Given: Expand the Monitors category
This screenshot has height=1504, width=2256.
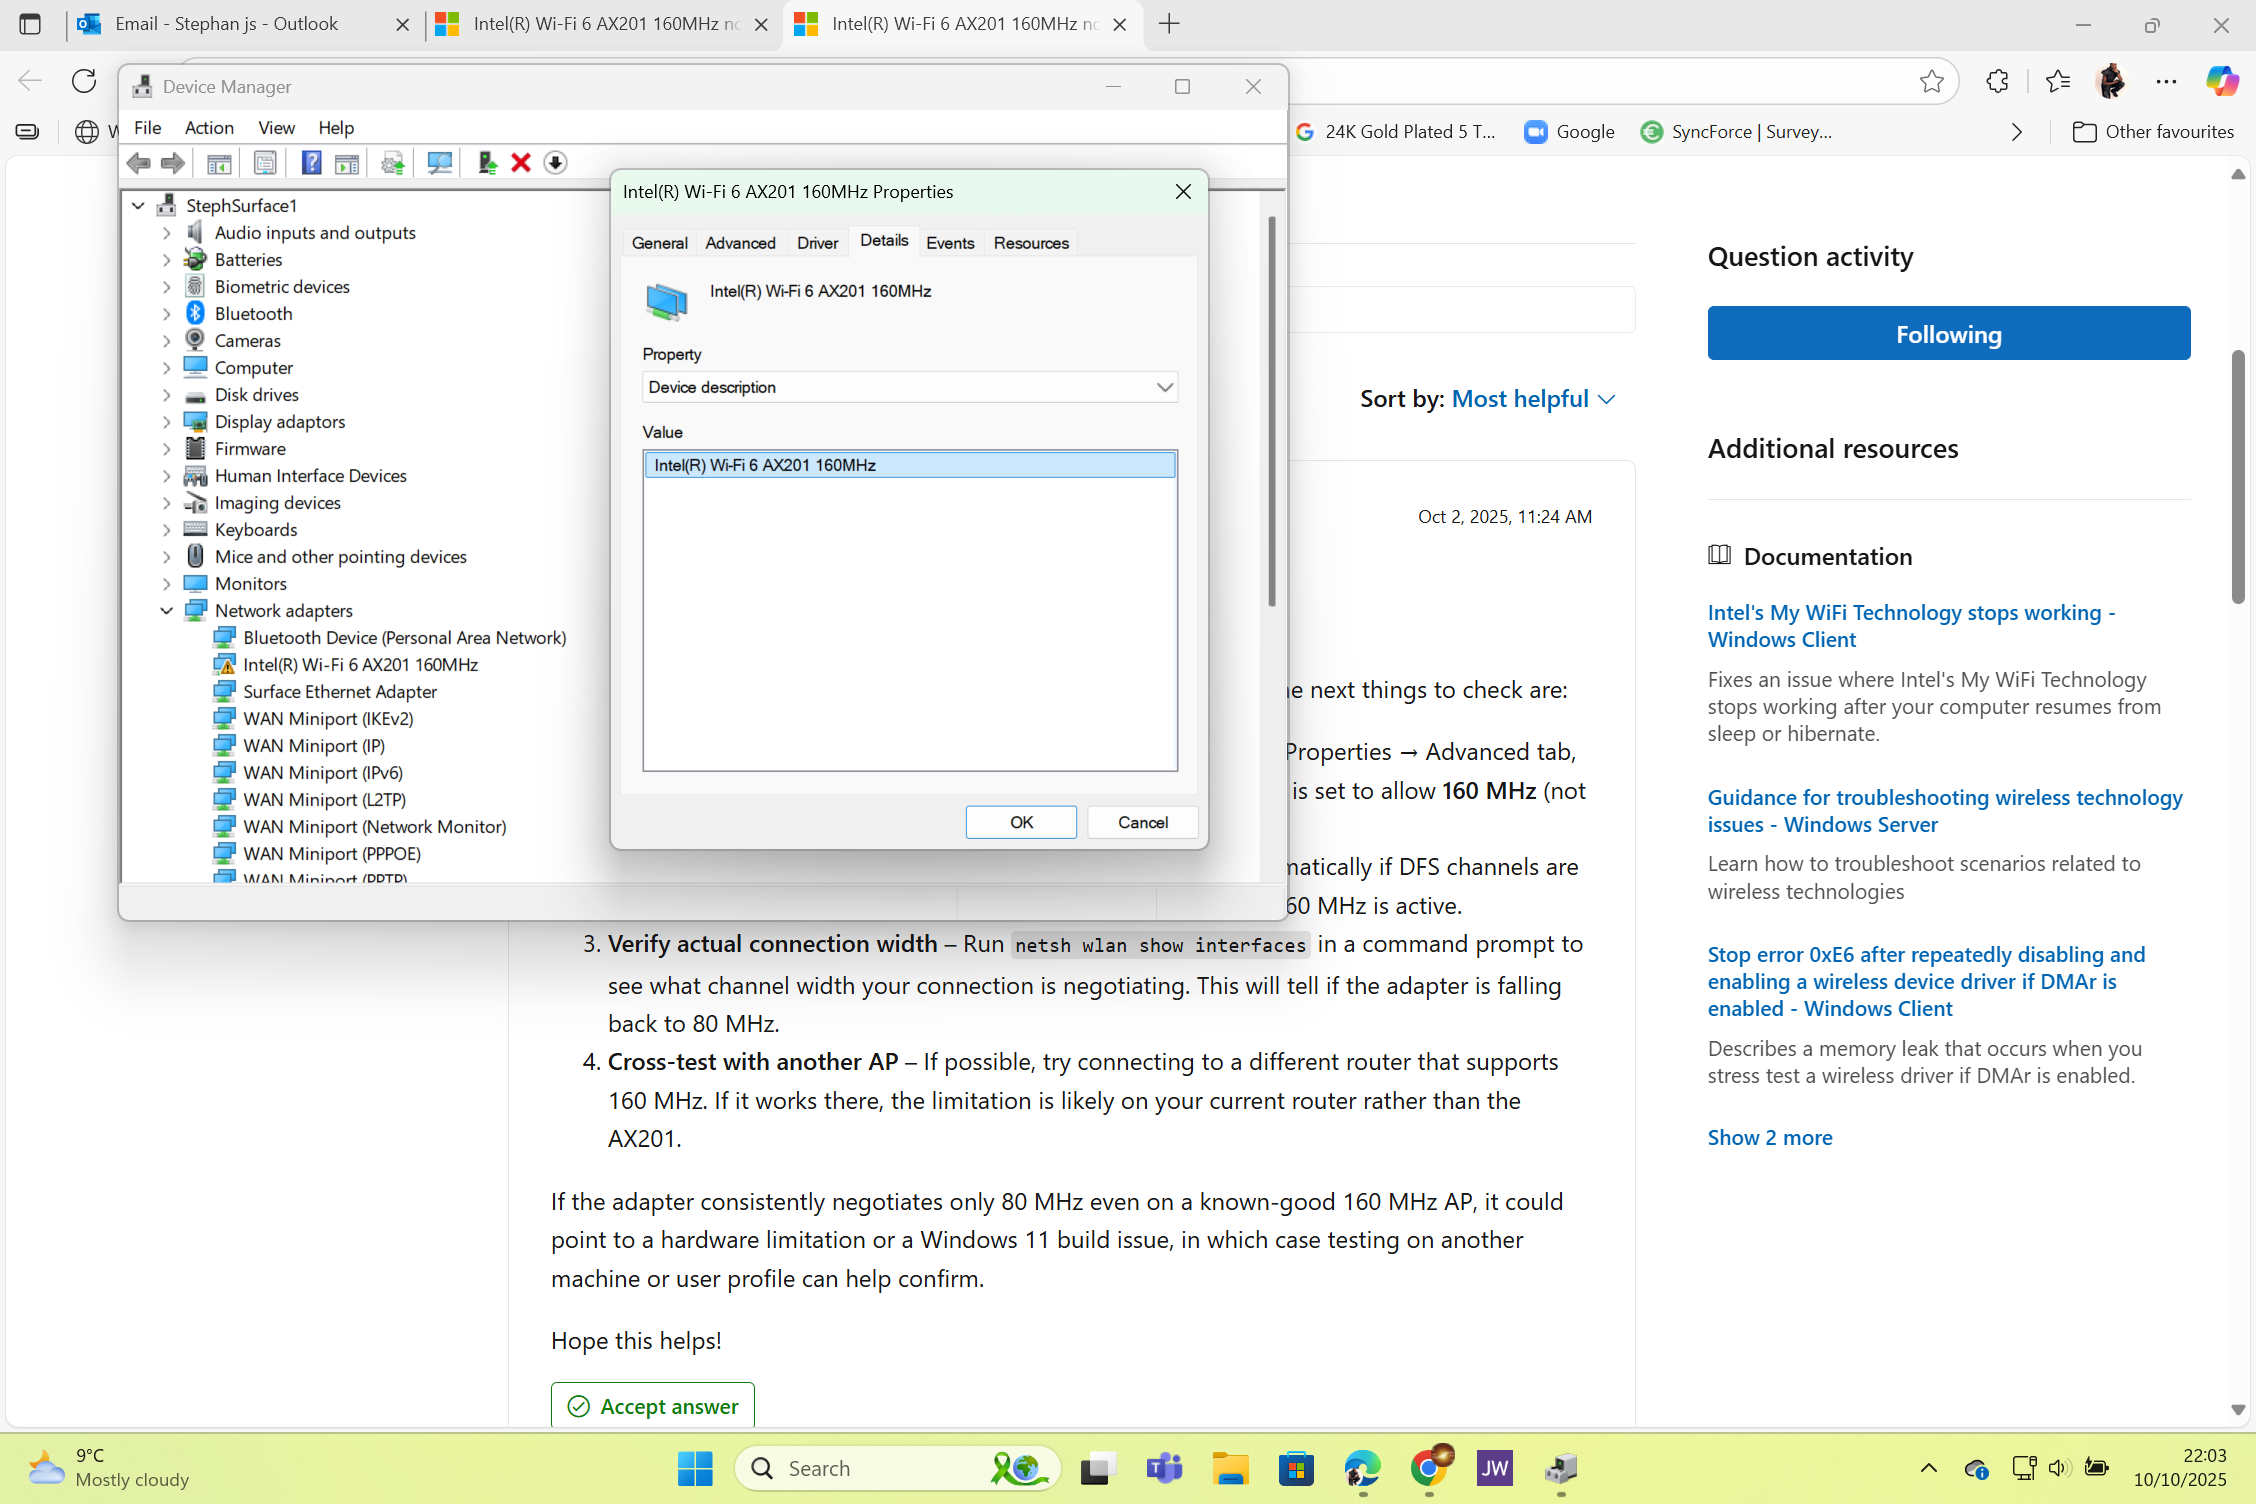Looking at the screenshot, I should pyautogui.click(x=166, y=584).
